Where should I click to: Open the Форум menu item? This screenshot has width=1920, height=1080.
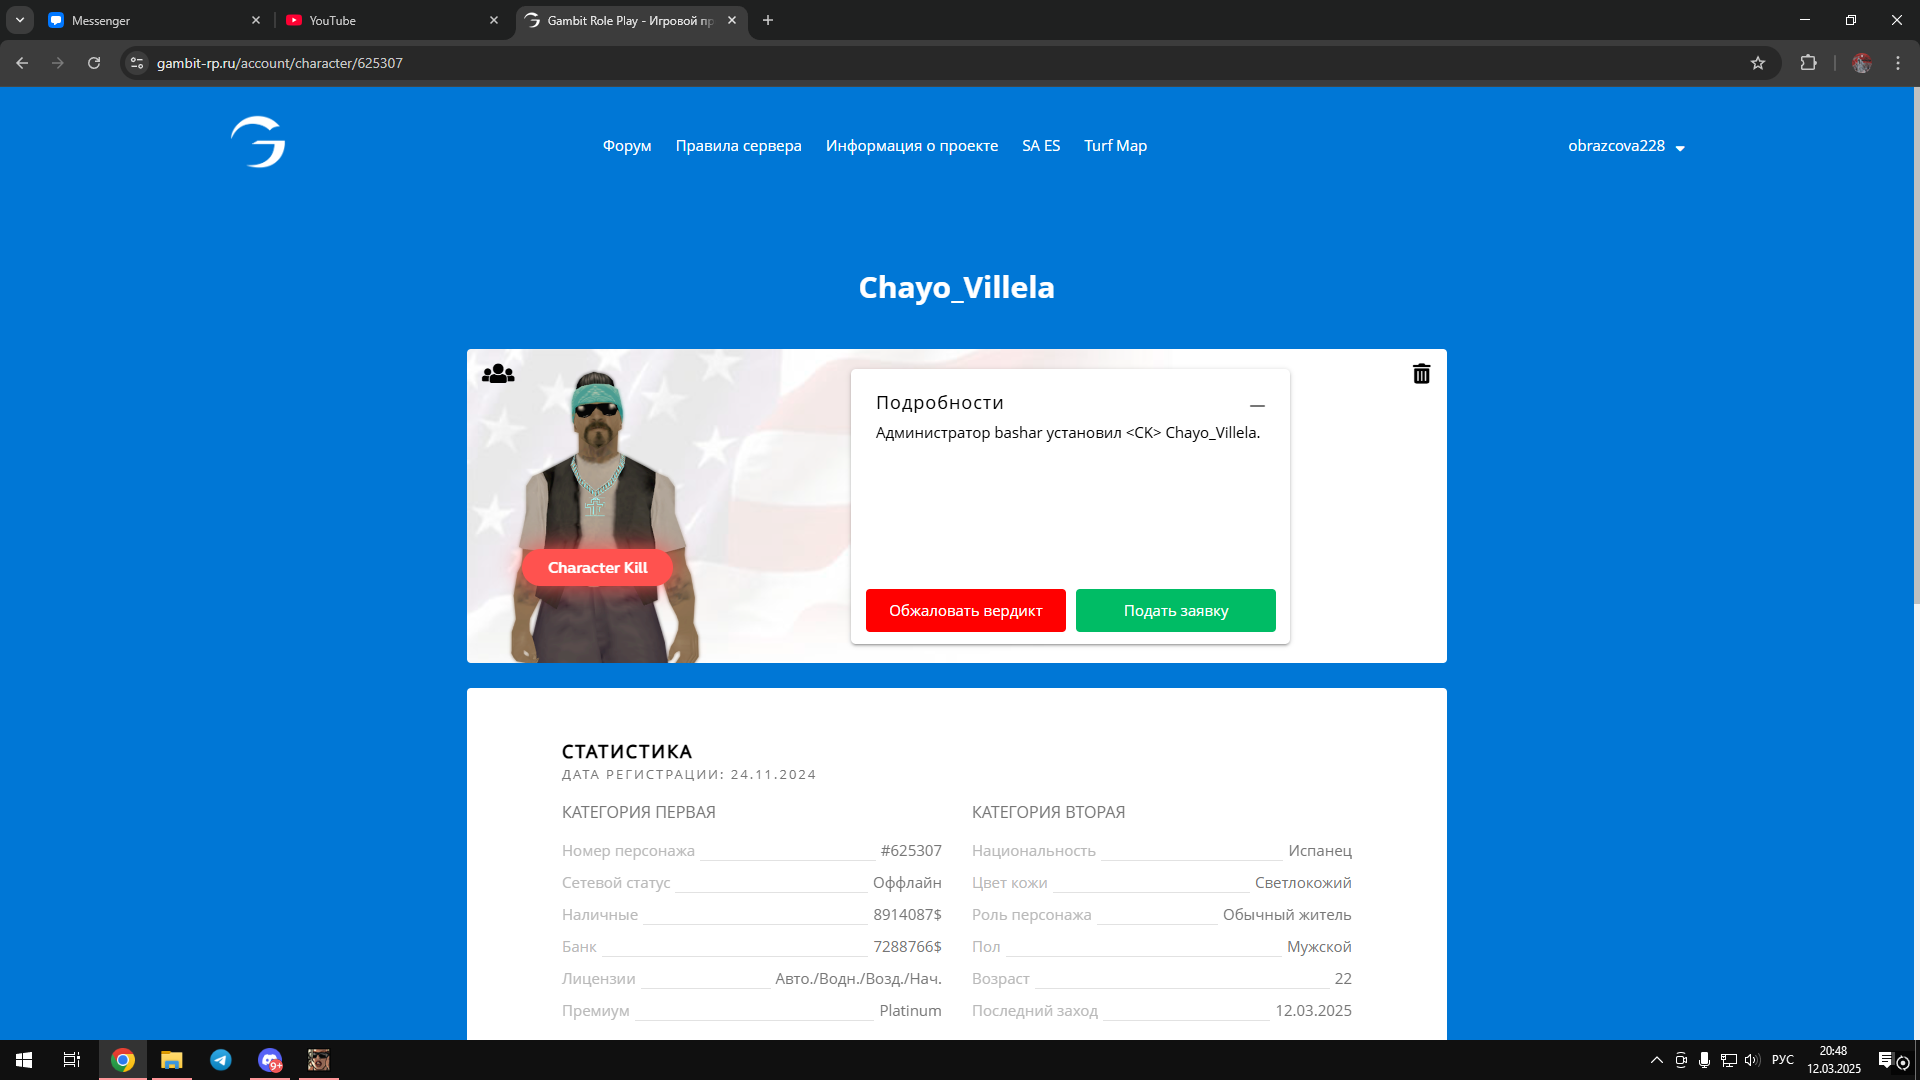pos(627,146)
